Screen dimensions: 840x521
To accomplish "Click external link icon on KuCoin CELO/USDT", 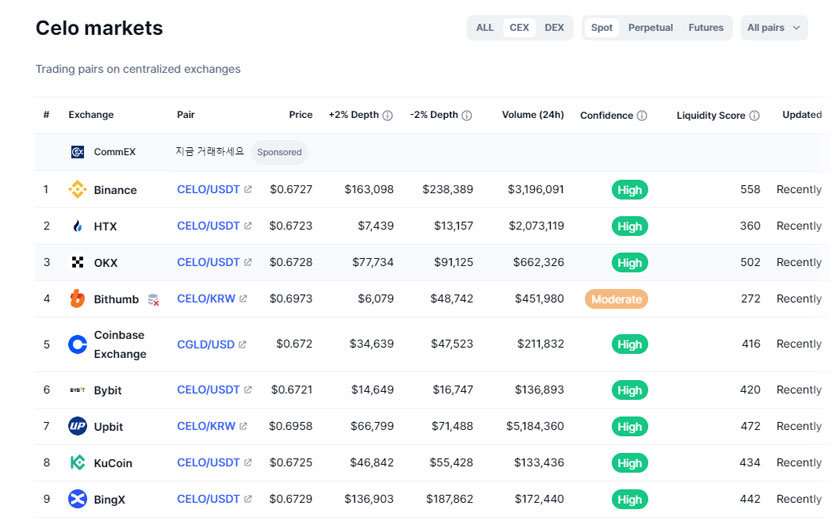I will point(248,462).
